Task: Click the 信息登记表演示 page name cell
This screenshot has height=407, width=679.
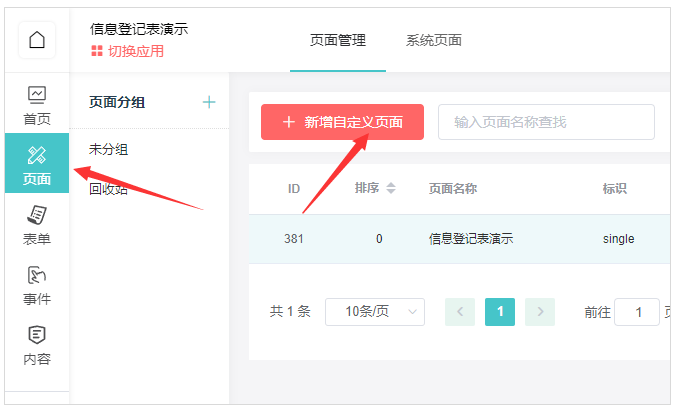Action: 471,239
